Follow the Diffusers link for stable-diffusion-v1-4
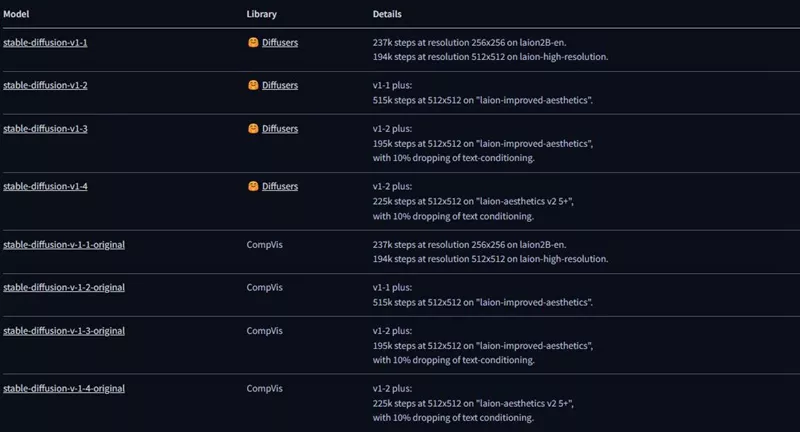 (280, 186)
